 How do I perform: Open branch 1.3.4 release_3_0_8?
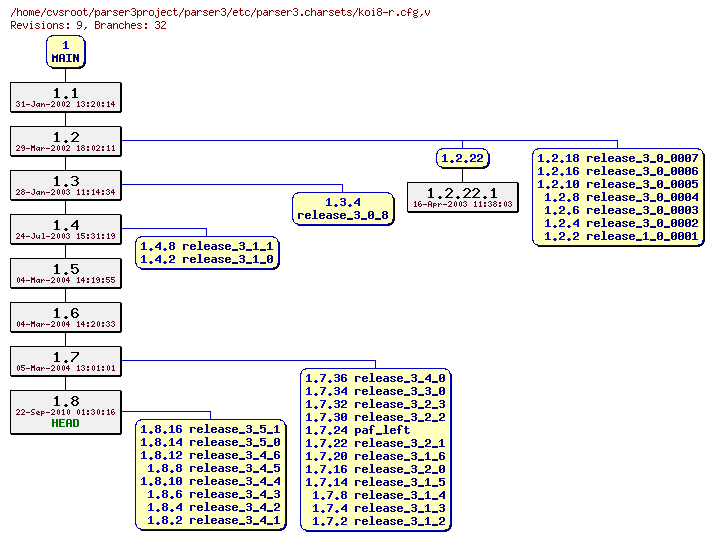pos(343,209)
